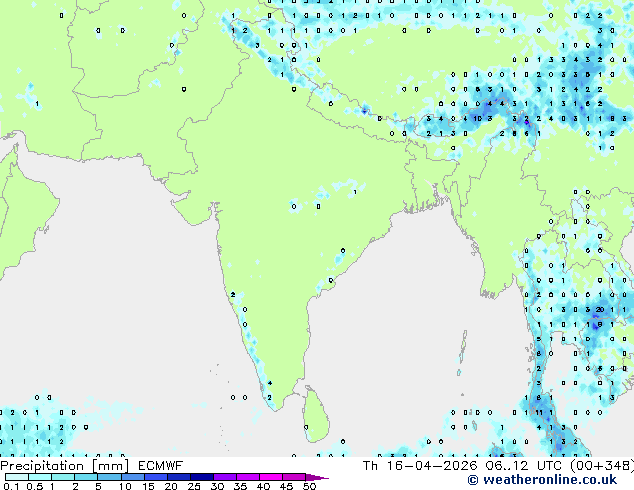Open the weatheronline.co.uk link
Image resolution: width=634 pixels, height=490 pixels.
pyautogui.click(x=542, y=480)
